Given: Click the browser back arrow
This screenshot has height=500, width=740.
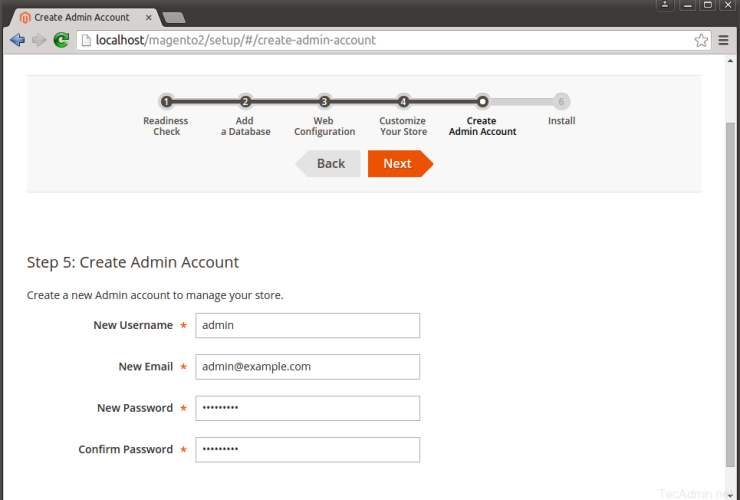Looking at the screenshot, I should click(17, 40).
